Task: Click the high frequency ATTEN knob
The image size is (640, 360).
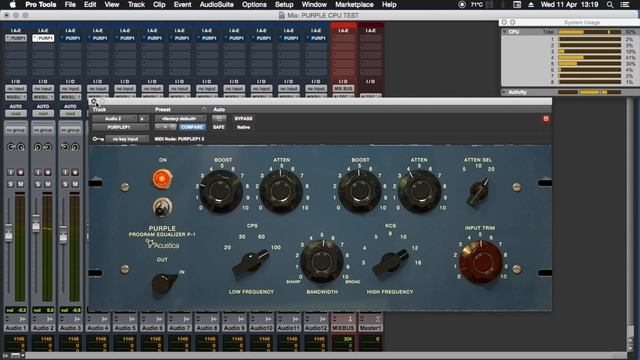Action: 419,191
